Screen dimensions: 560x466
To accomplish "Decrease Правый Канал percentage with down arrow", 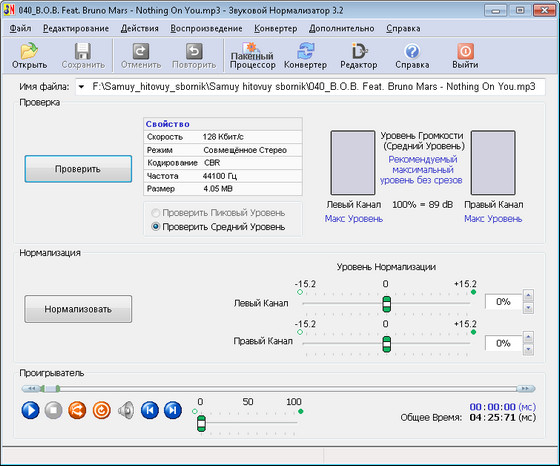I will 528,349.
